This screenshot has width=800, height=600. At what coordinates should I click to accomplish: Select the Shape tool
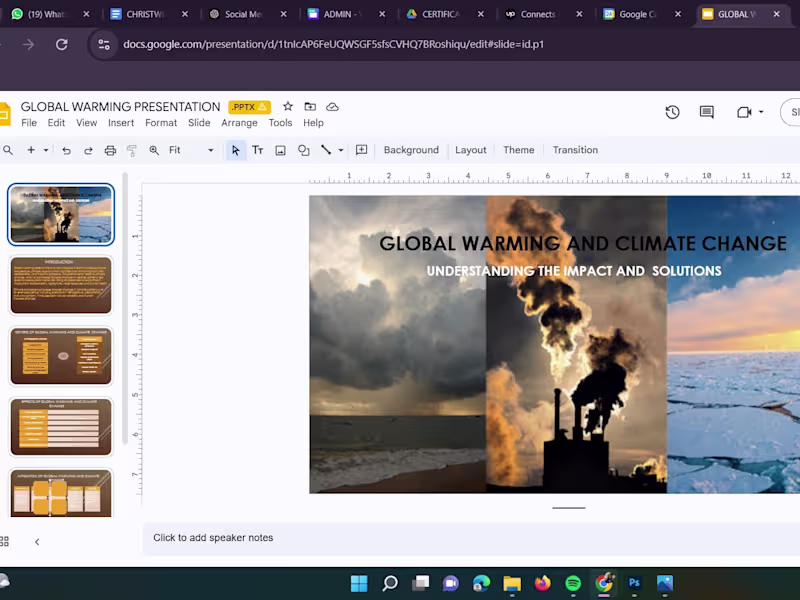303,149
